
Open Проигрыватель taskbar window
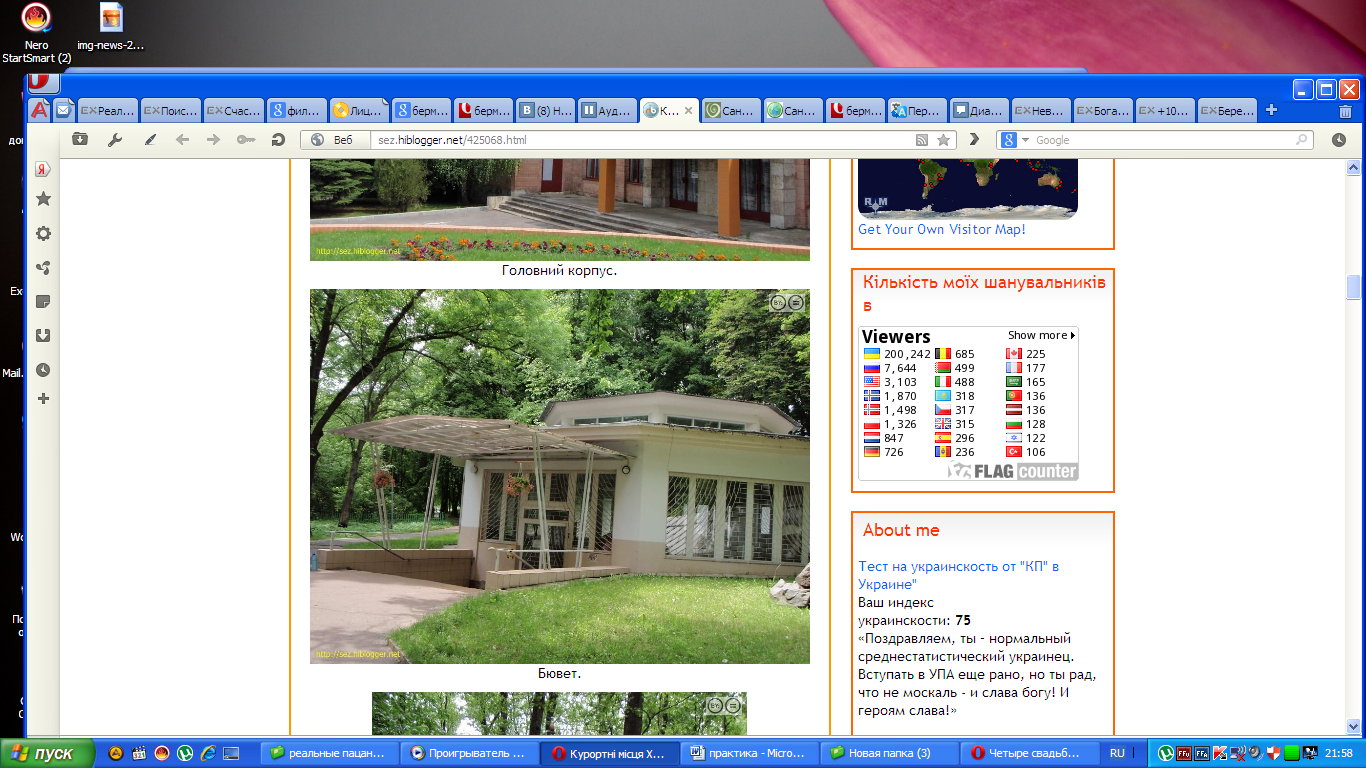469,753
